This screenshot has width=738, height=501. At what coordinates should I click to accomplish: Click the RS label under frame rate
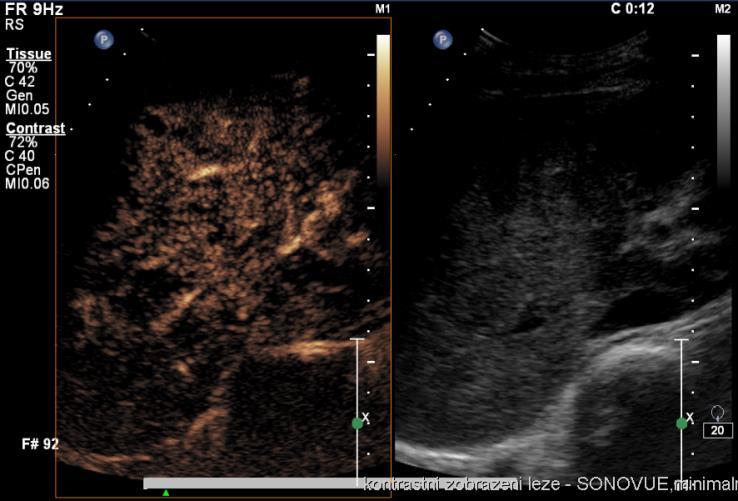coord(14,24)
